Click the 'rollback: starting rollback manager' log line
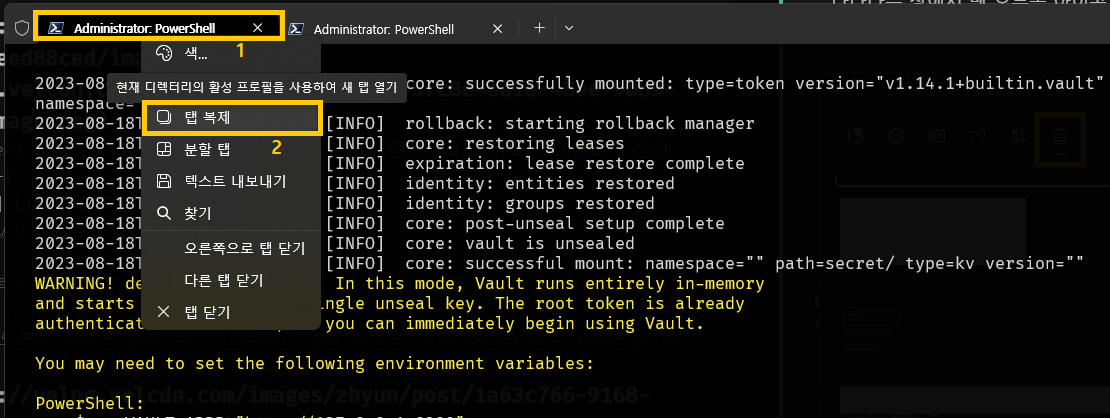The height and width of the screenshot is (419, 1110). click(x=579, y=124)
